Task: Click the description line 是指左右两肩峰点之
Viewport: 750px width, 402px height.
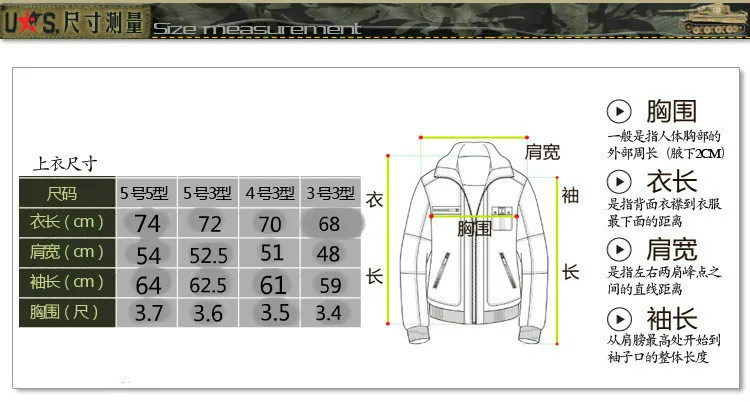Action: [664, 272]
